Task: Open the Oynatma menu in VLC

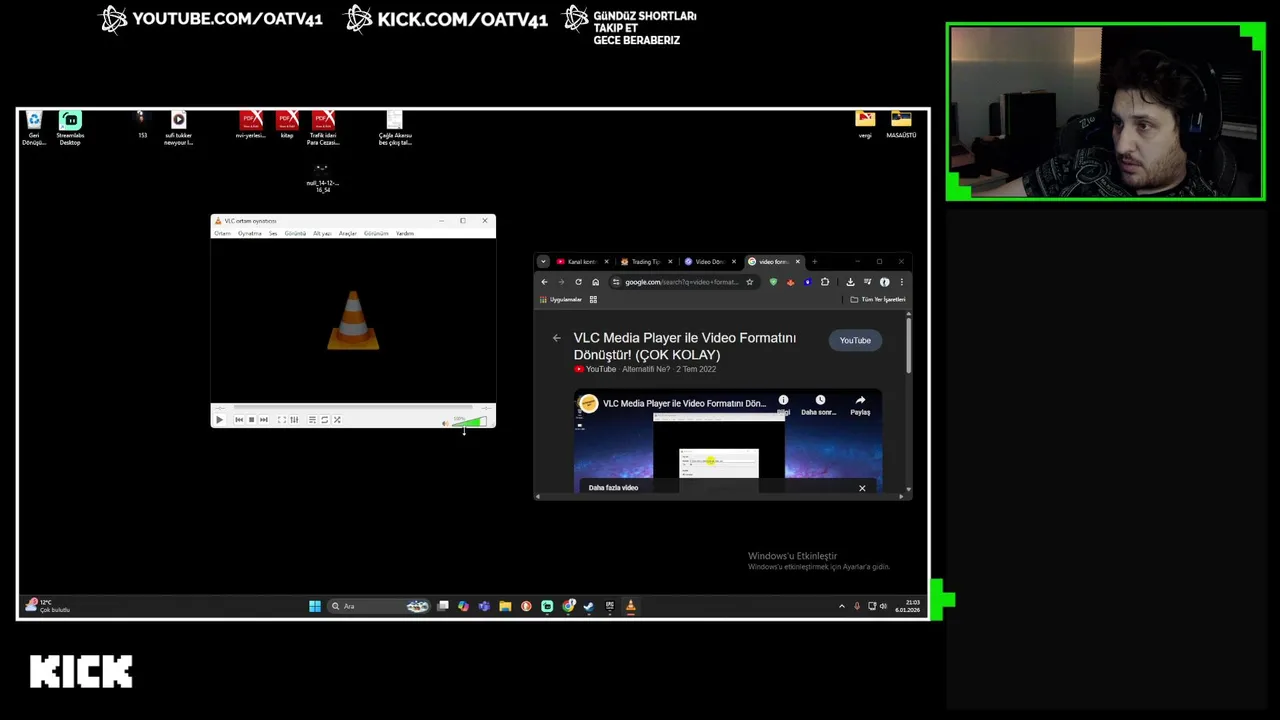Action: coord(249,233)
